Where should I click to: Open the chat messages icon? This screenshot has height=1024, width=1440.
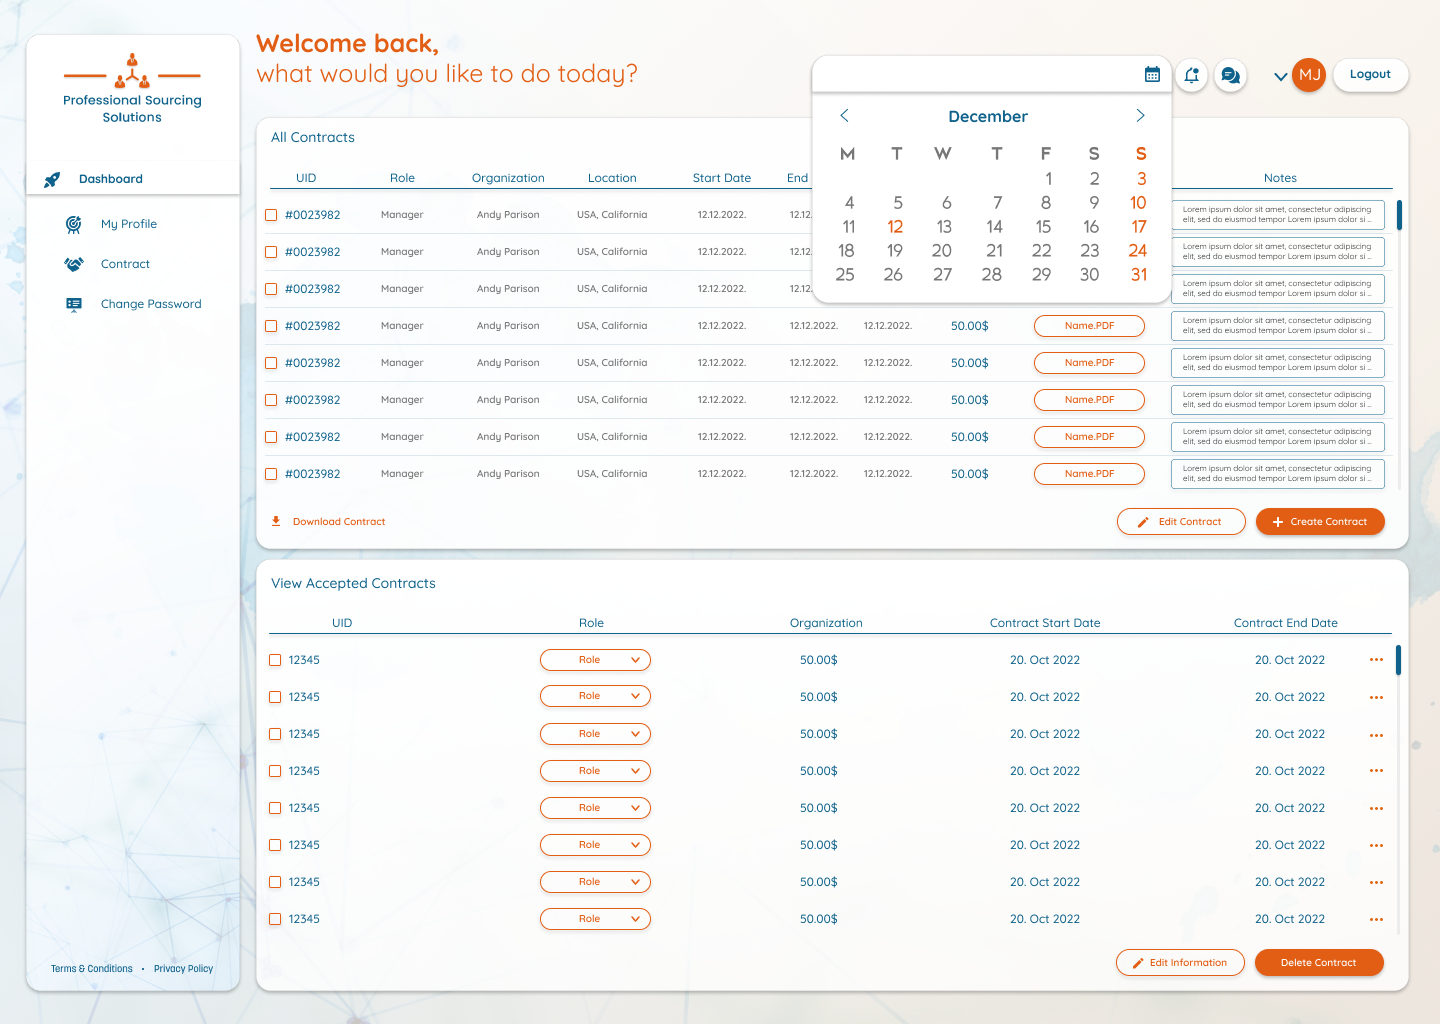(1230, 75)
